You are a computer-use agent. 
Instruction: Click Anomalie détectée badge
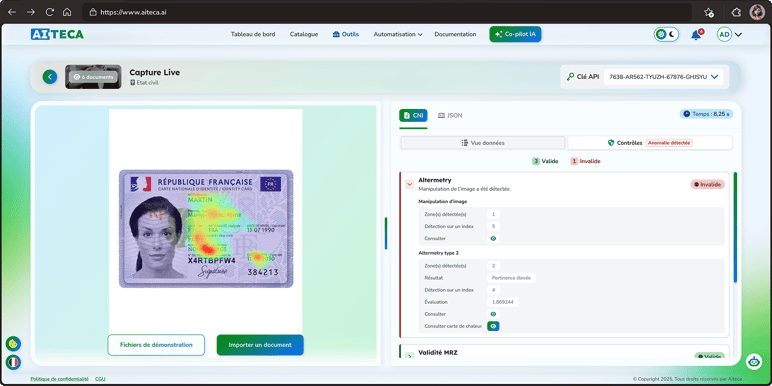coord(669,143)
